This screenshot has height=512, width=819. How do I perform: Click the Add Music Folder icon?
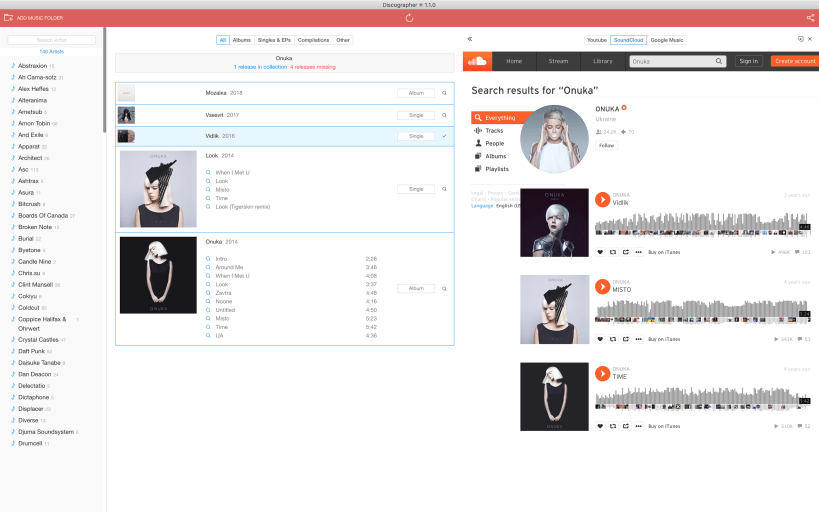[x=8, y=18]
